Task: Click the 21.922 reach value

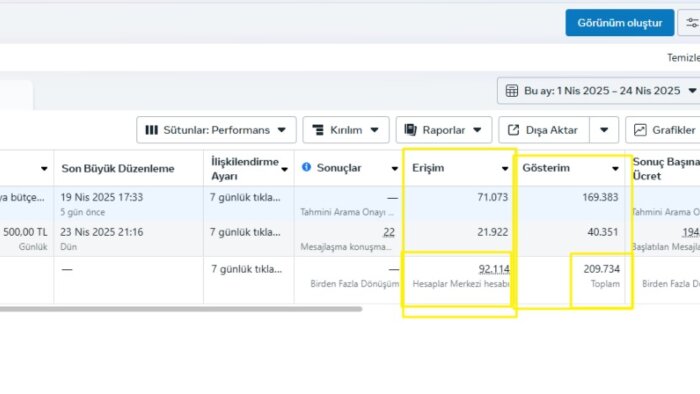Action: click(492, 232)
